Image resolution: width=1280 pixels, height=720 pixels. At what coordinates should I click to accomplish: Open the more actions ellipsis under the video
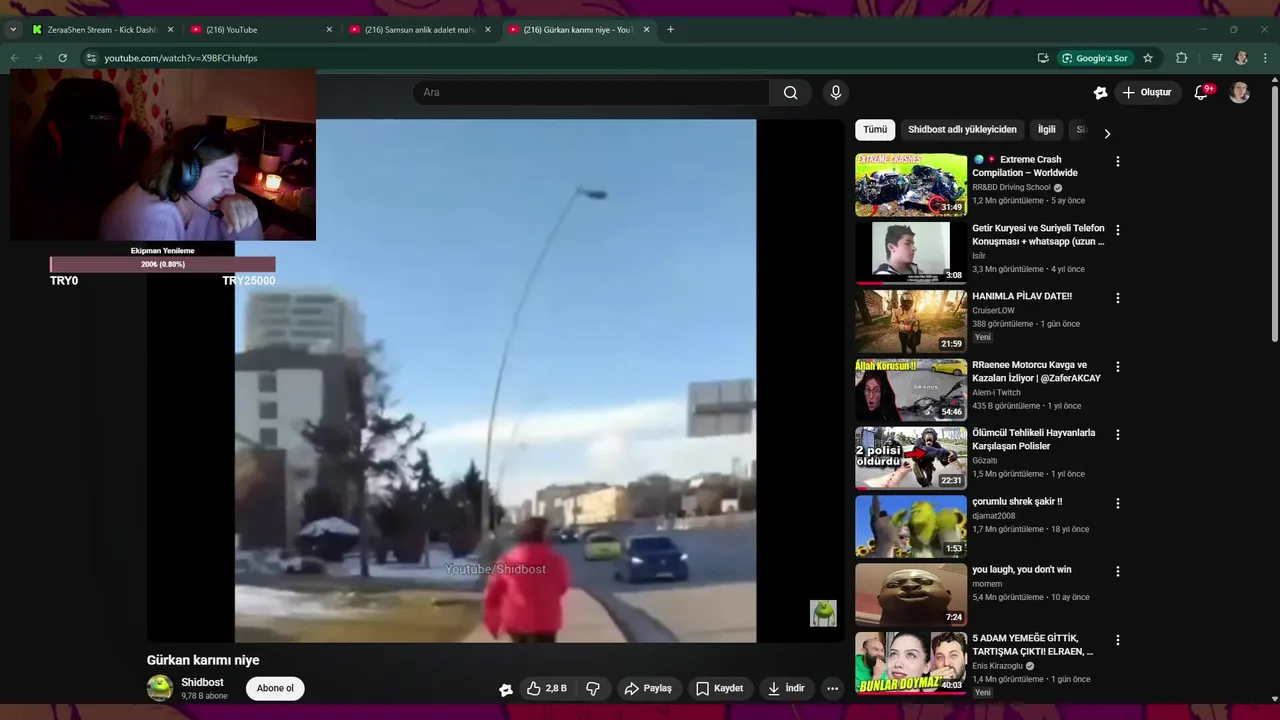click(x=832, y=688)
